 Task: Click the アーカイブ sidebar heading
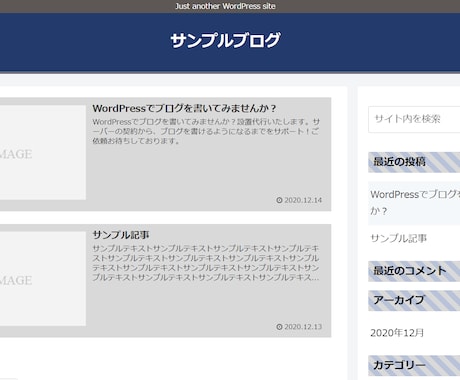[x=414, y=300]
